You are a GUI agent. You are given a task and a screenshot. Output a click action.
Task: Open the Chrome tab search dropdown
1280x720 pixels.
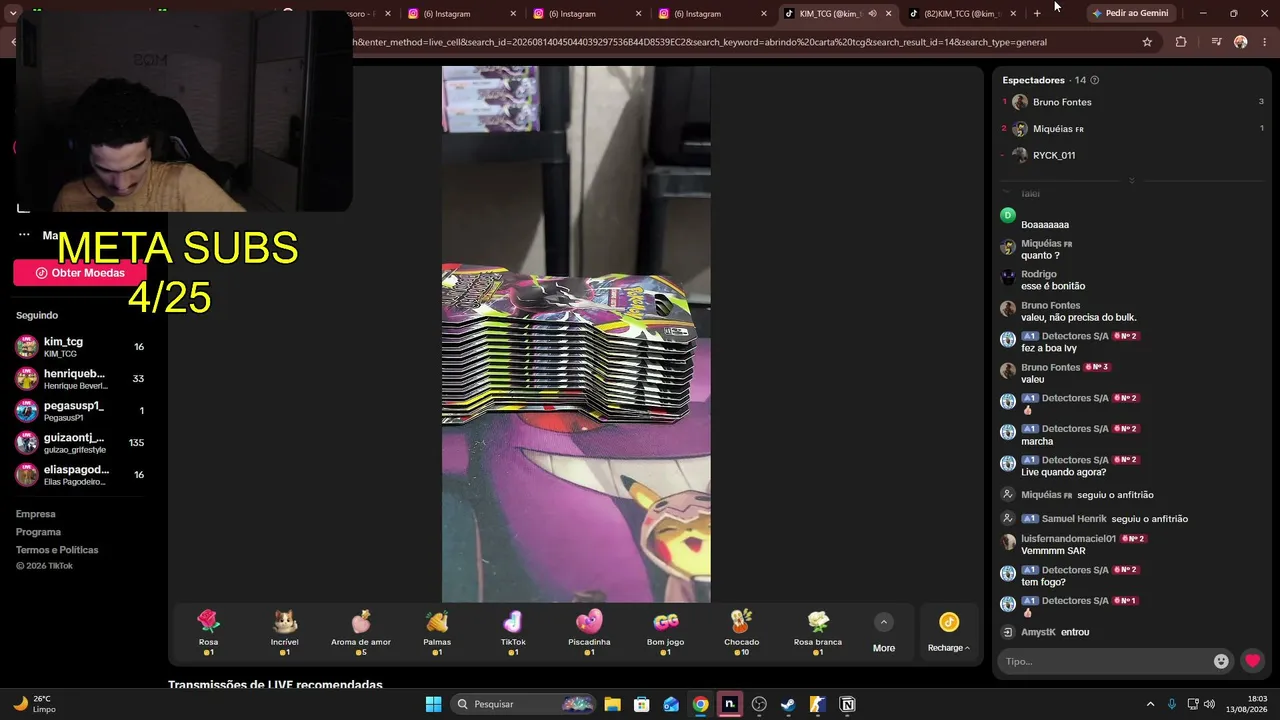(x=13, y=13)
